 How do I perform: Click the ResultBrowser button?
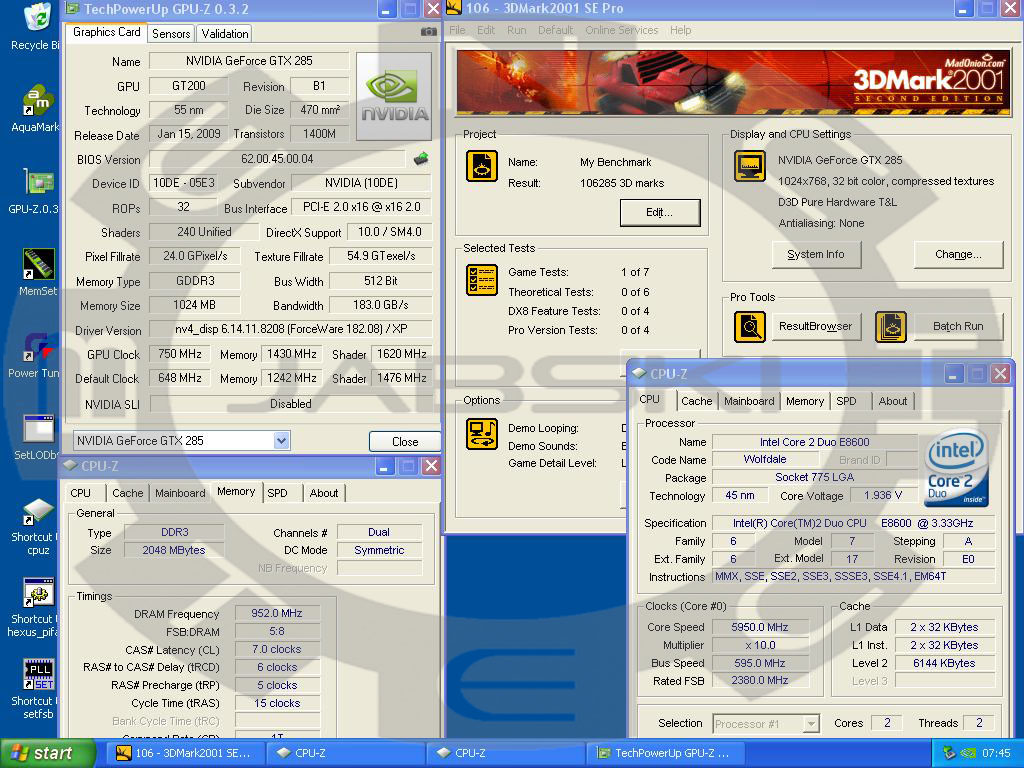pos(815,326)
